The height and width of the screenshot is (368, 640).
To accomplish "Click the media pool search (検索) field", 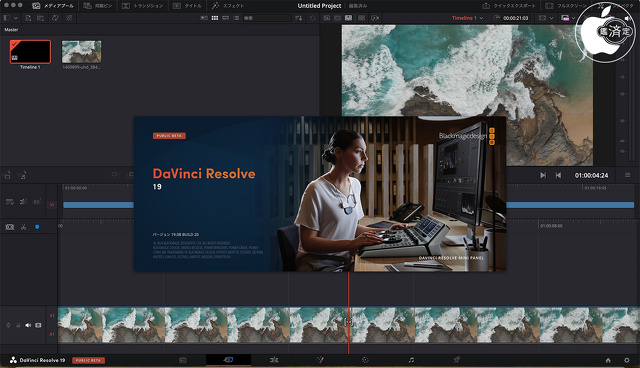I will (267, 18).
